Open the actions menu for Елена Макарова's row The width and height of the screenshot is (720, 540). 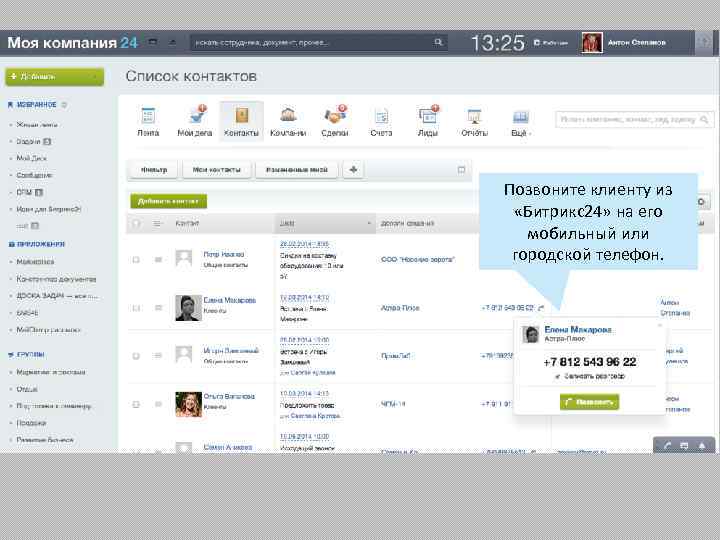click(158, 308)
